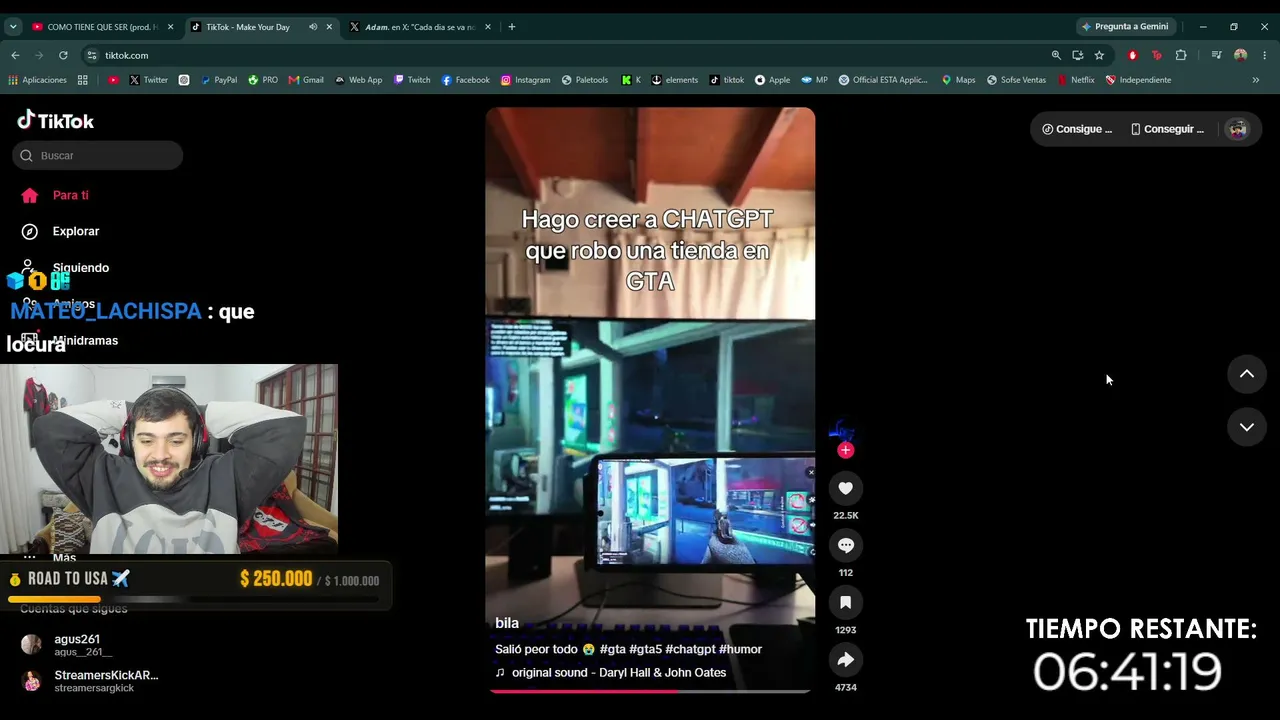Open the Instagram bookmark

526,80
